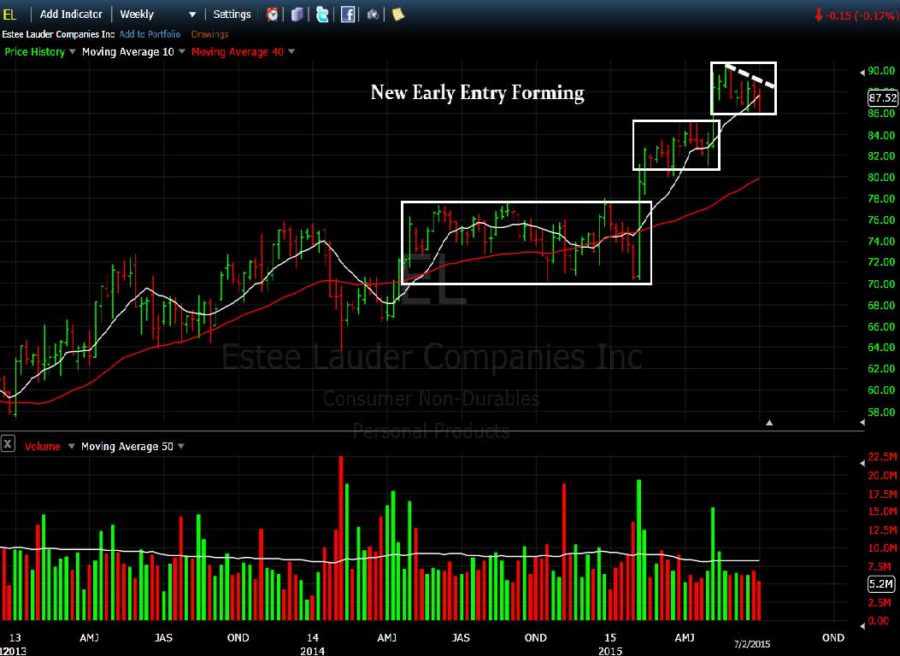Click the Moving Average 50 label
The height and width of the screenshot is (656, 900).
point(127,446)
